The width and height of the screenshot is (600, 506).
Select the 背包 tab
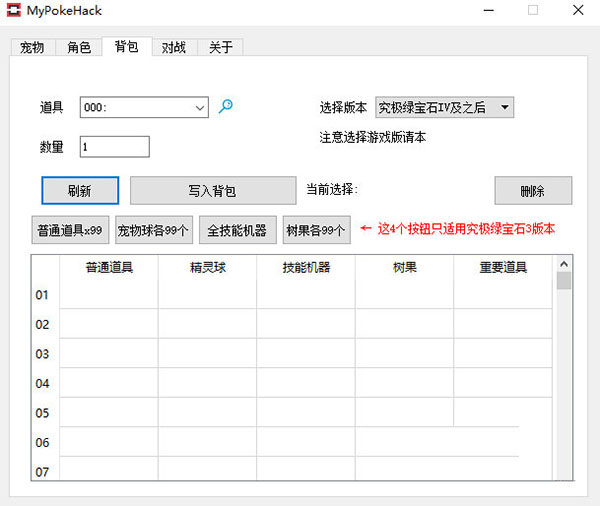(127, 46)
